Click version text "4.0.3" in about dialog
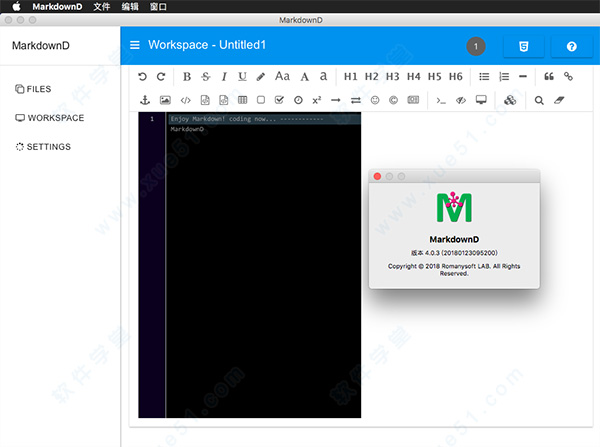Viewport: 600px width, 447px height. click(432, 253)
